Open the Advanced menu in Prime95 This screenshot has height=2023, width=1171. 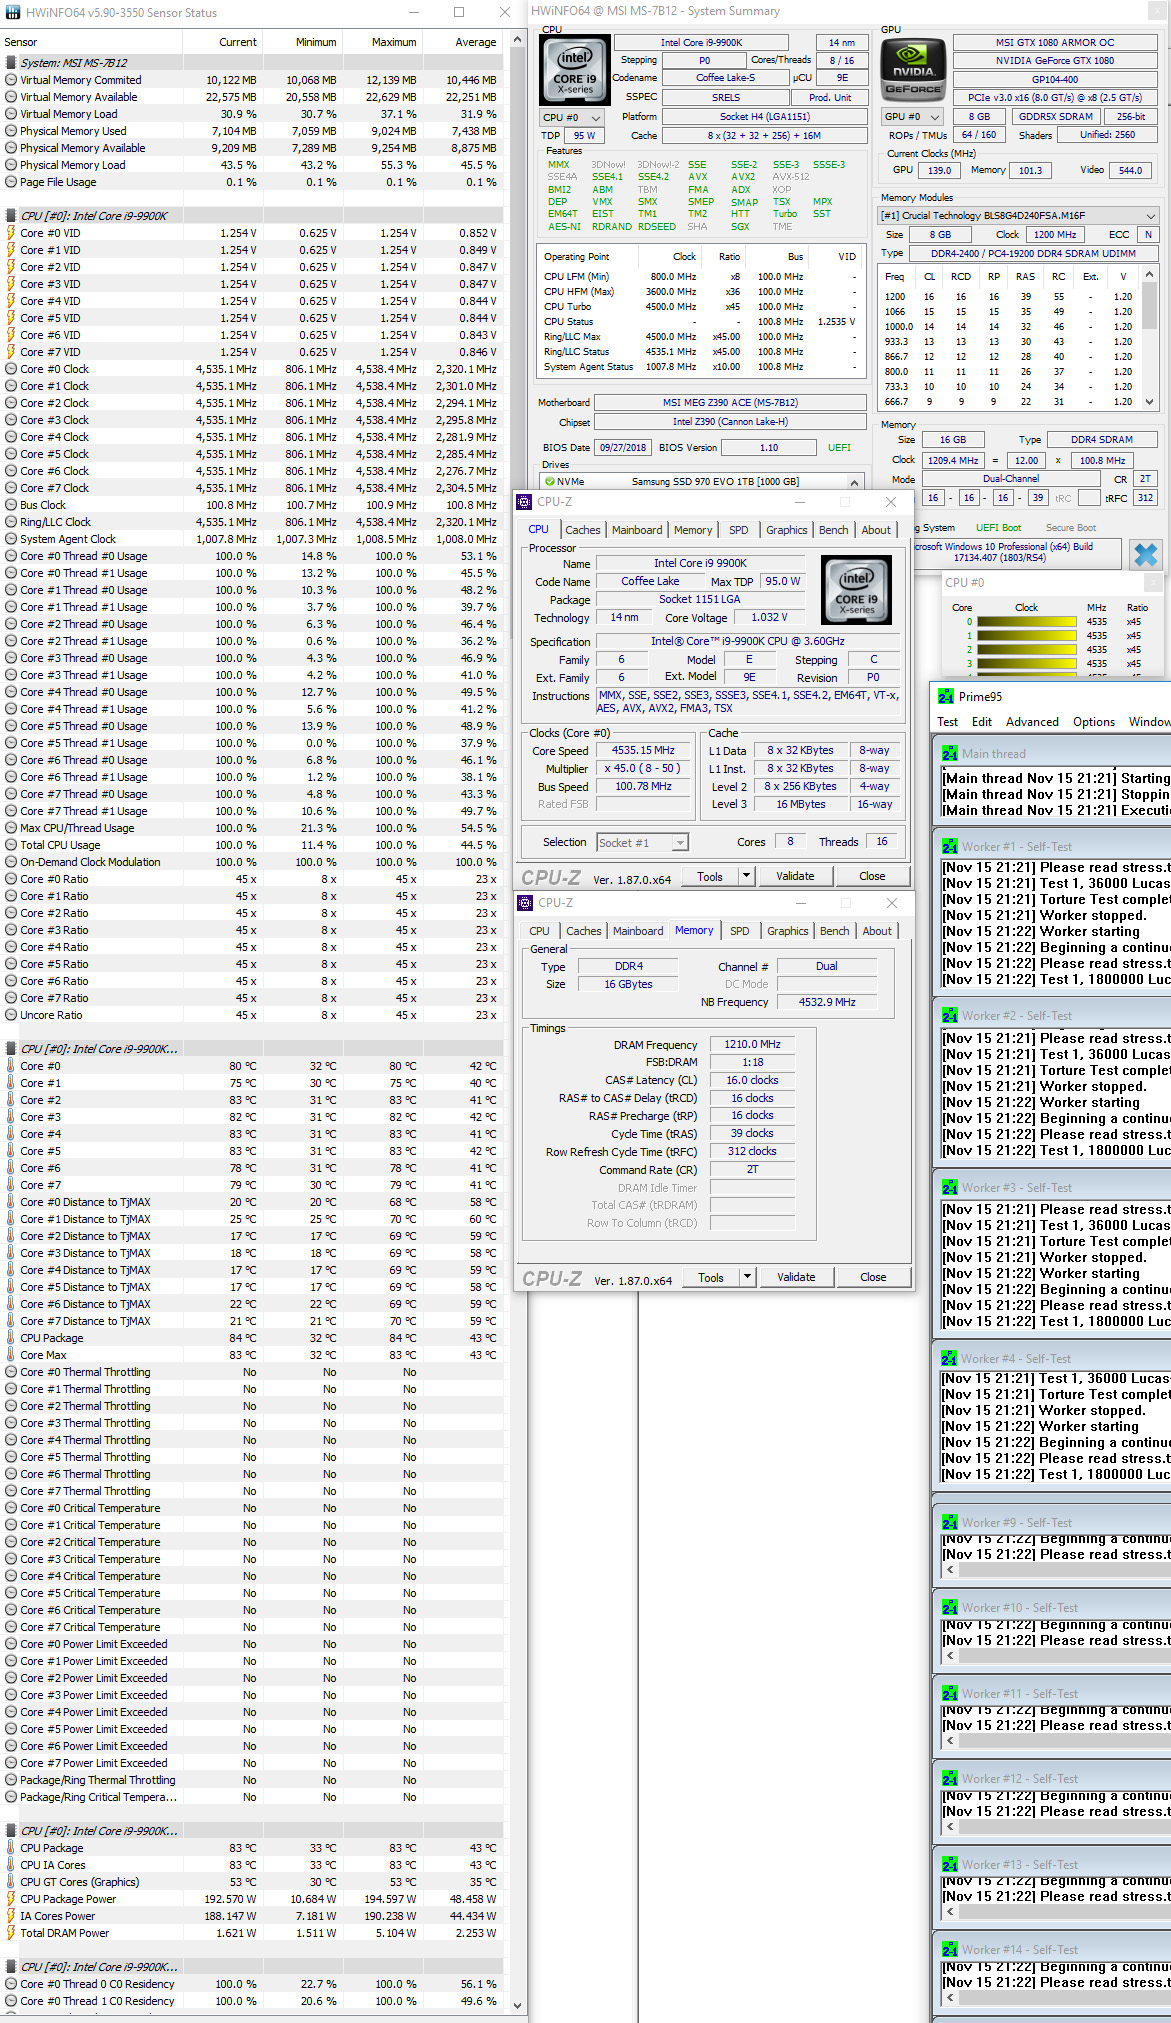coord(1032,722)
